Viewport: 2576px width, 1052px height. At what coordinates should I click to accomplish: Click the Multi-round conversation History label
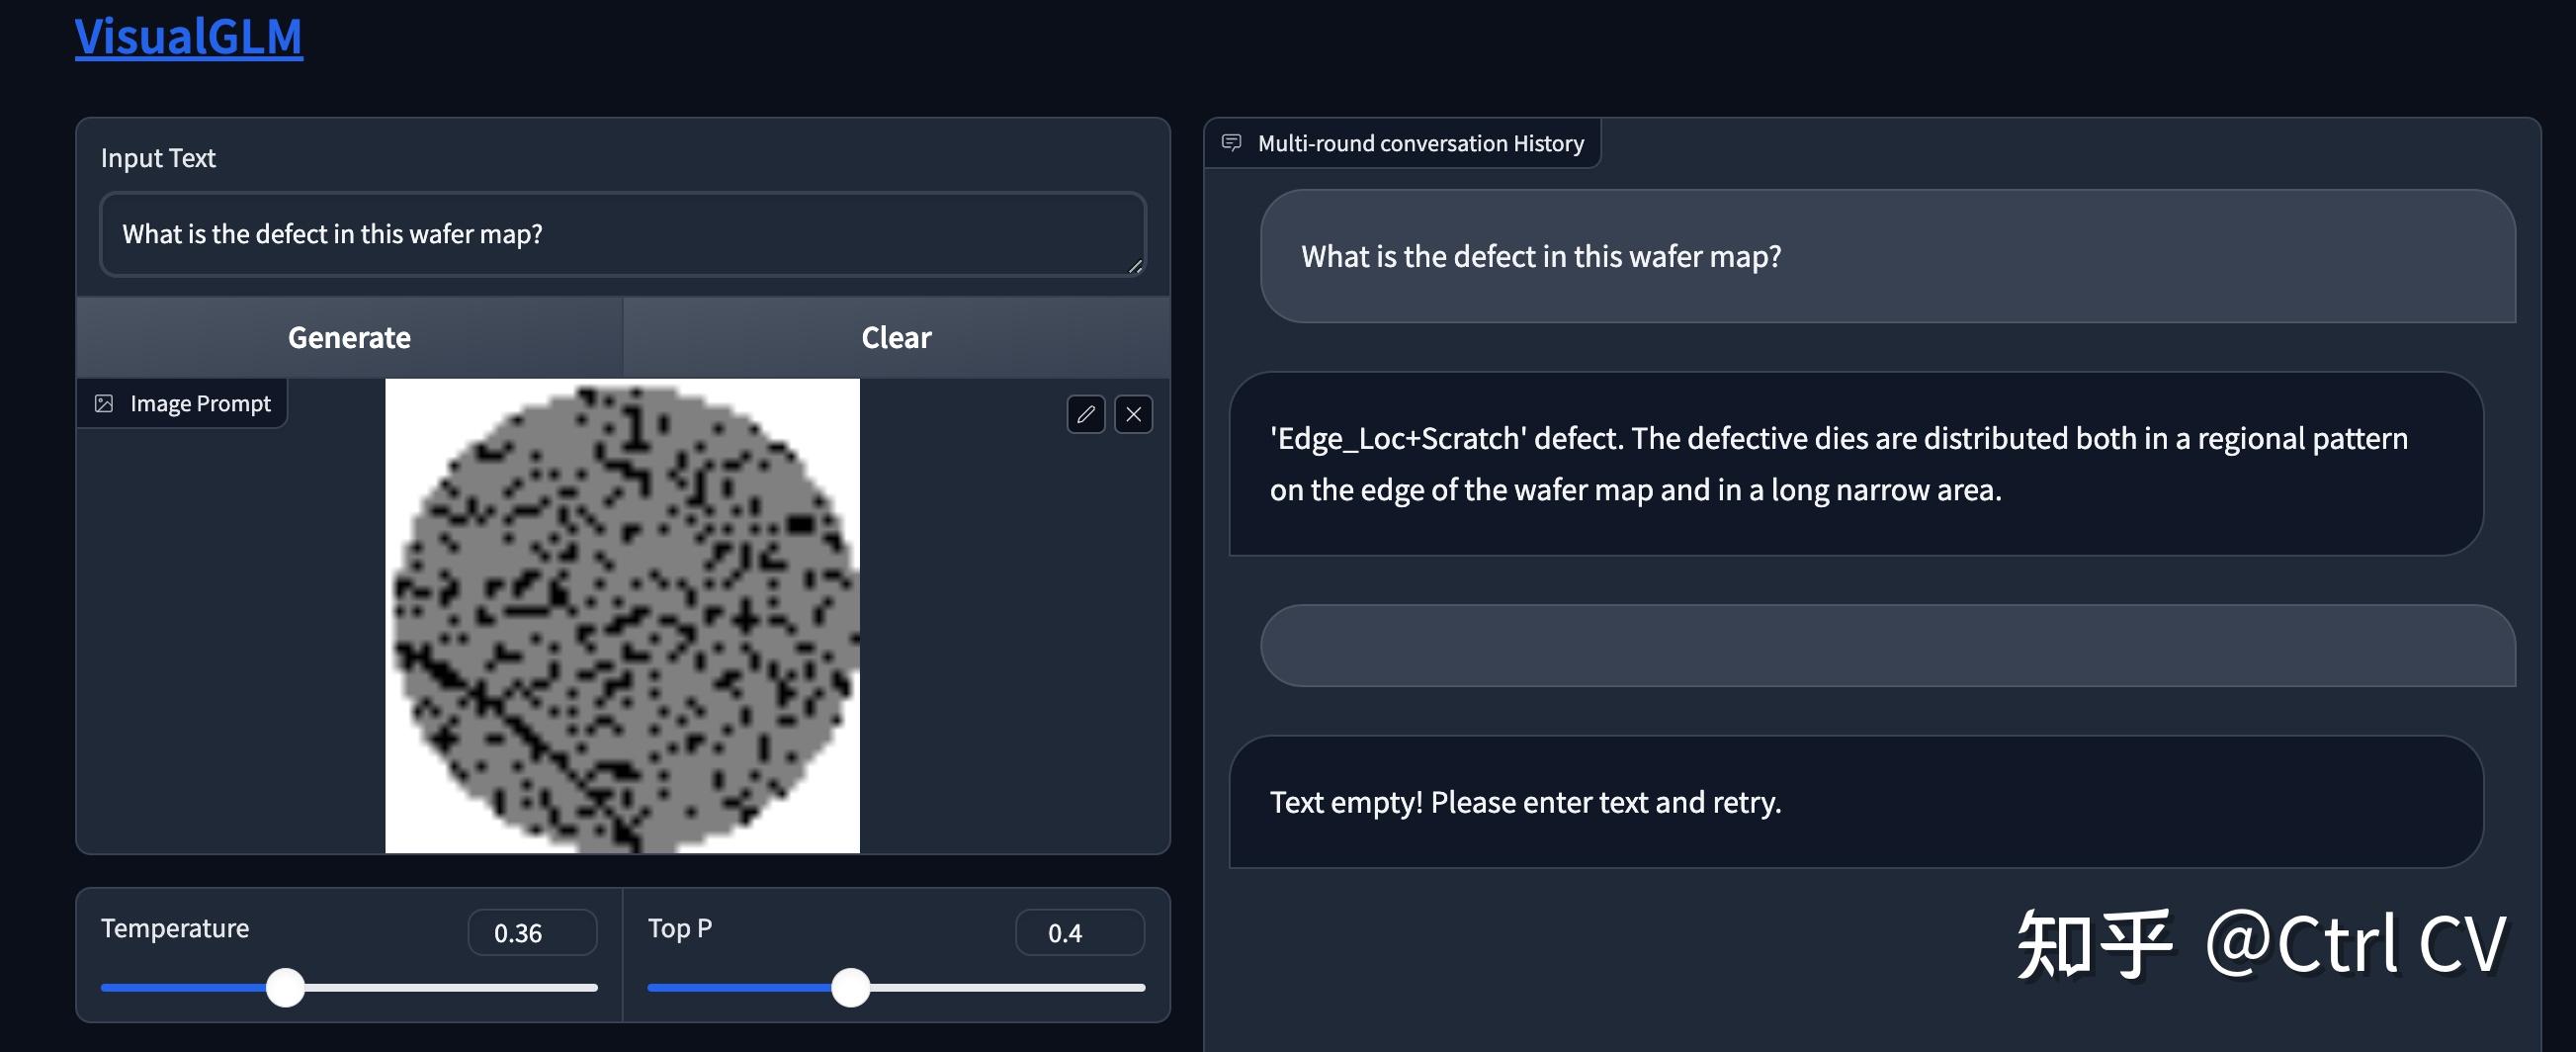coord(1420,143)
